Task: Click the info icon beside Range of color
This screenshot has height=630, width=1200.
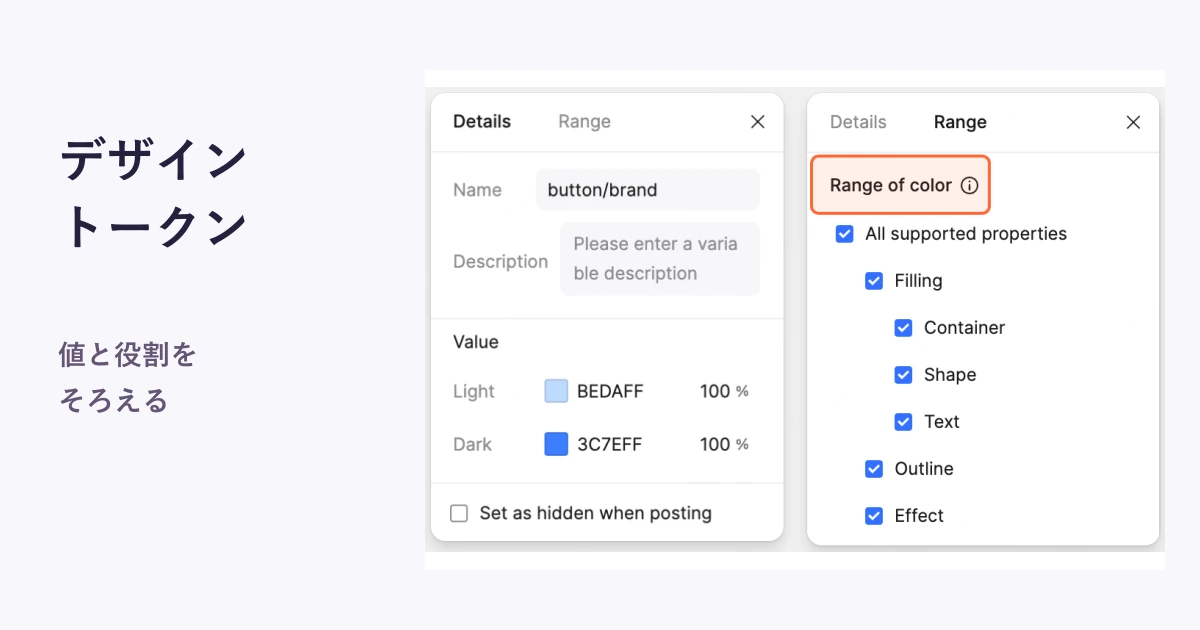Action: click(969, 185)
